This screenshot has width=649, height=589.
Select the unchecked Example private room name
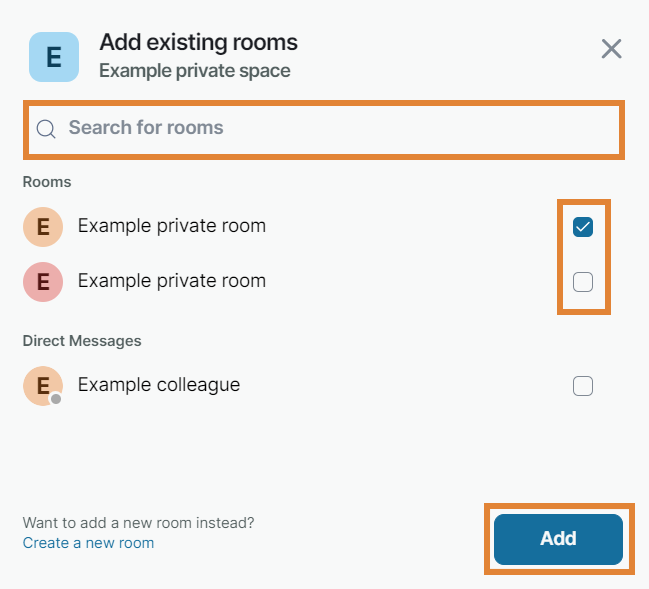[x=172, y=281]
